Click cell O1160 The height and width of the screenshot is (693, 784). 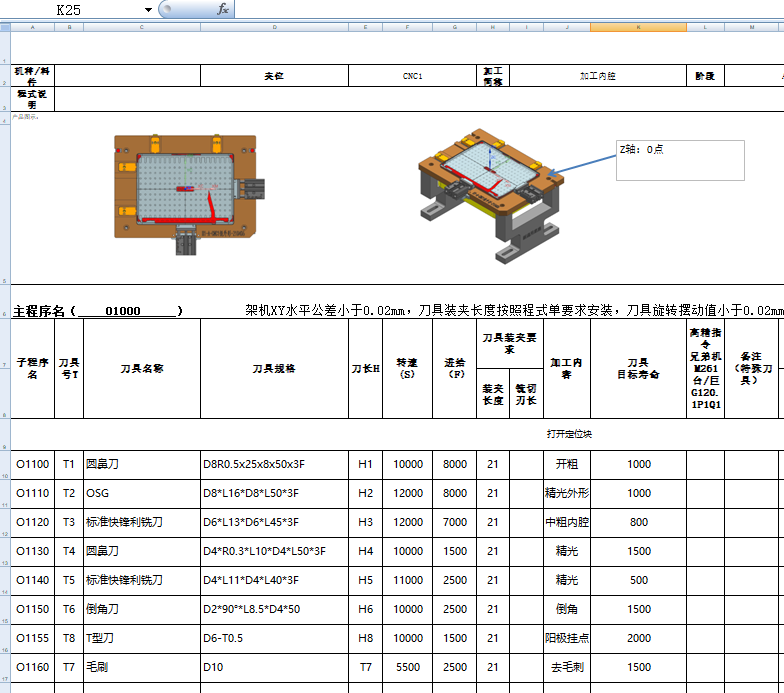[32, 668]
